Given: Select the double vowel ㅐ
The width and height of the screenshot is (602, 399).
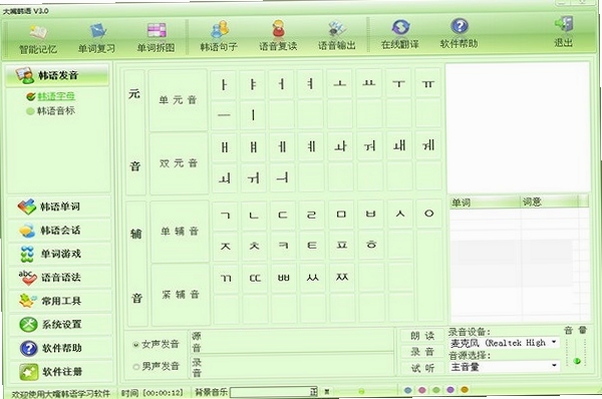Looking at the screenshot, I should (x=225, y=147).
